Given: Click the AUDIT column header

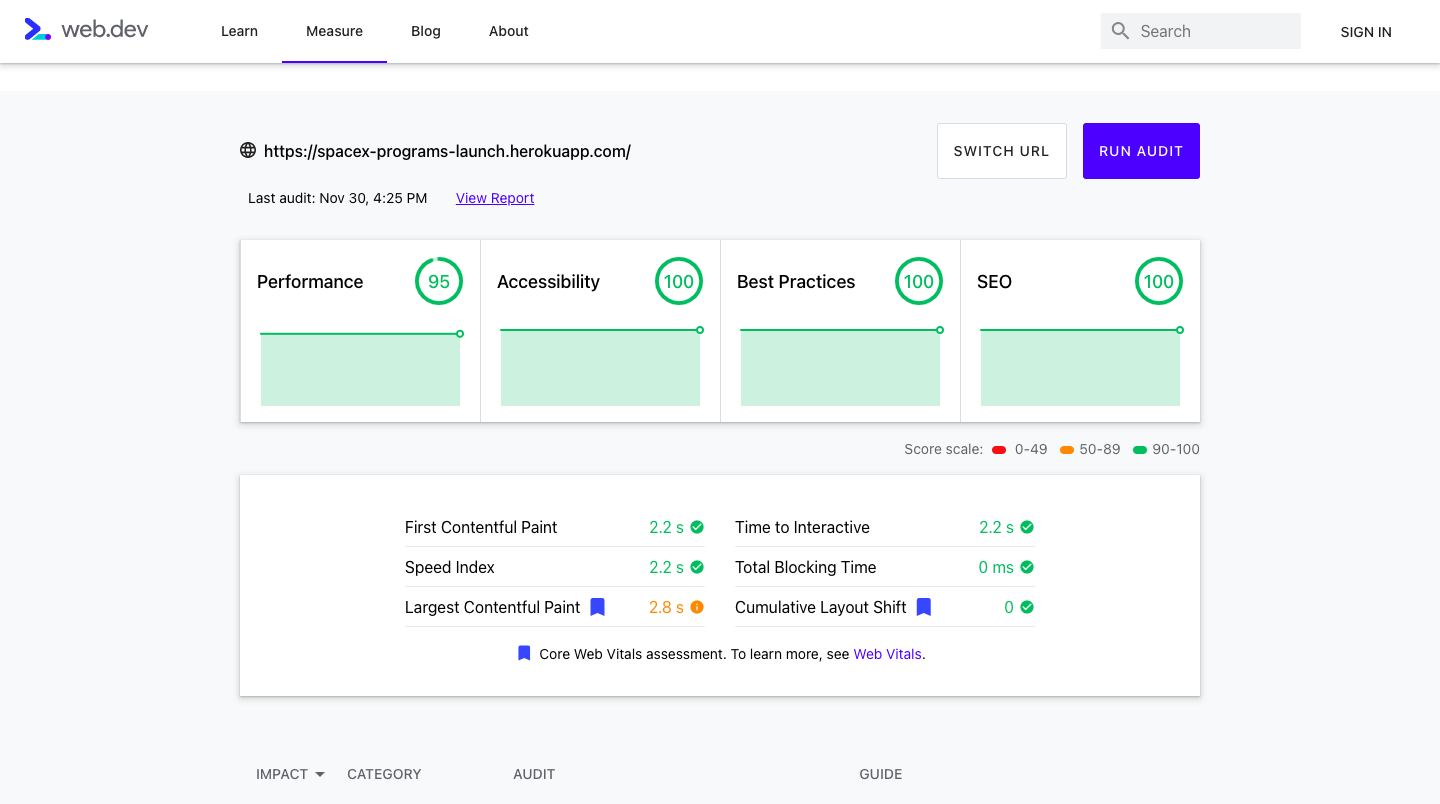Looking at the screenshot, I should [534, 774].
